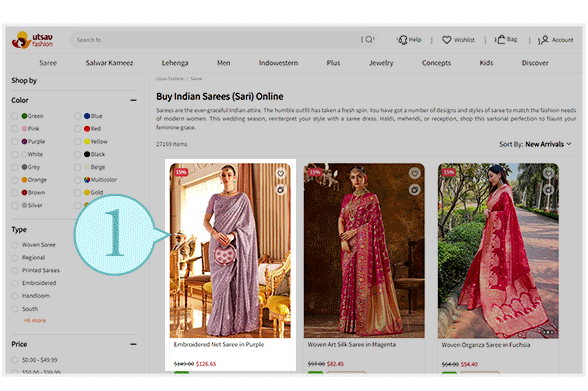Click the 15% badge on purple saree

coord(181,172)
